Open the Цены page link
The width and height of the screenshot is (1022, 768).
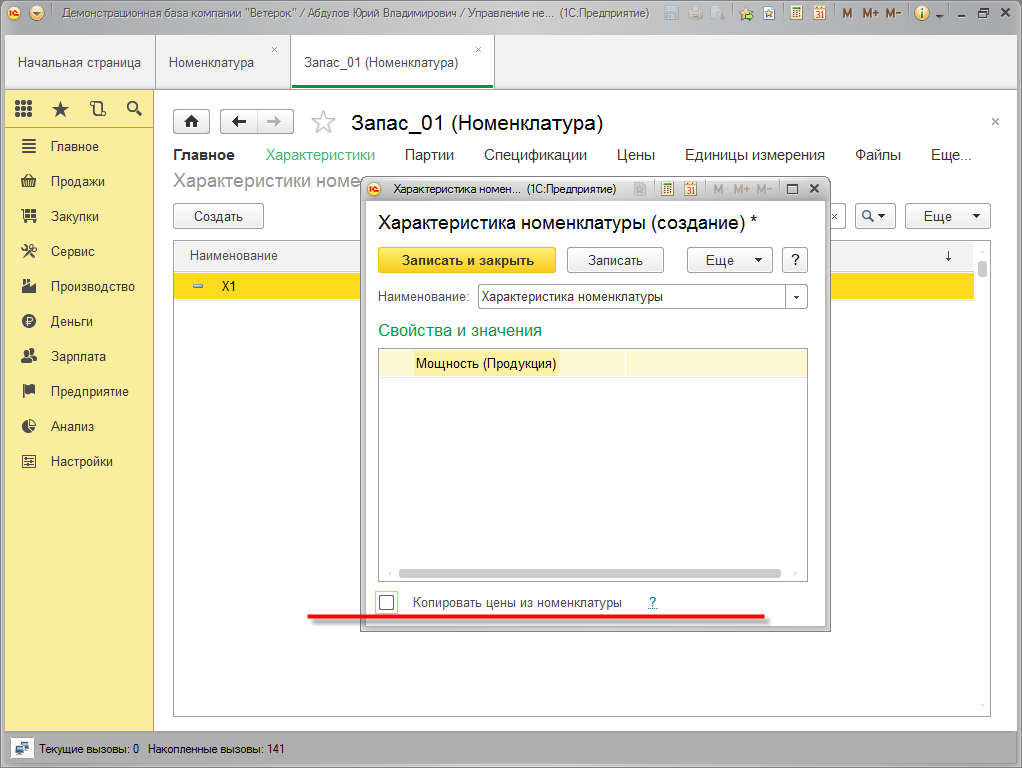[635, 155]
